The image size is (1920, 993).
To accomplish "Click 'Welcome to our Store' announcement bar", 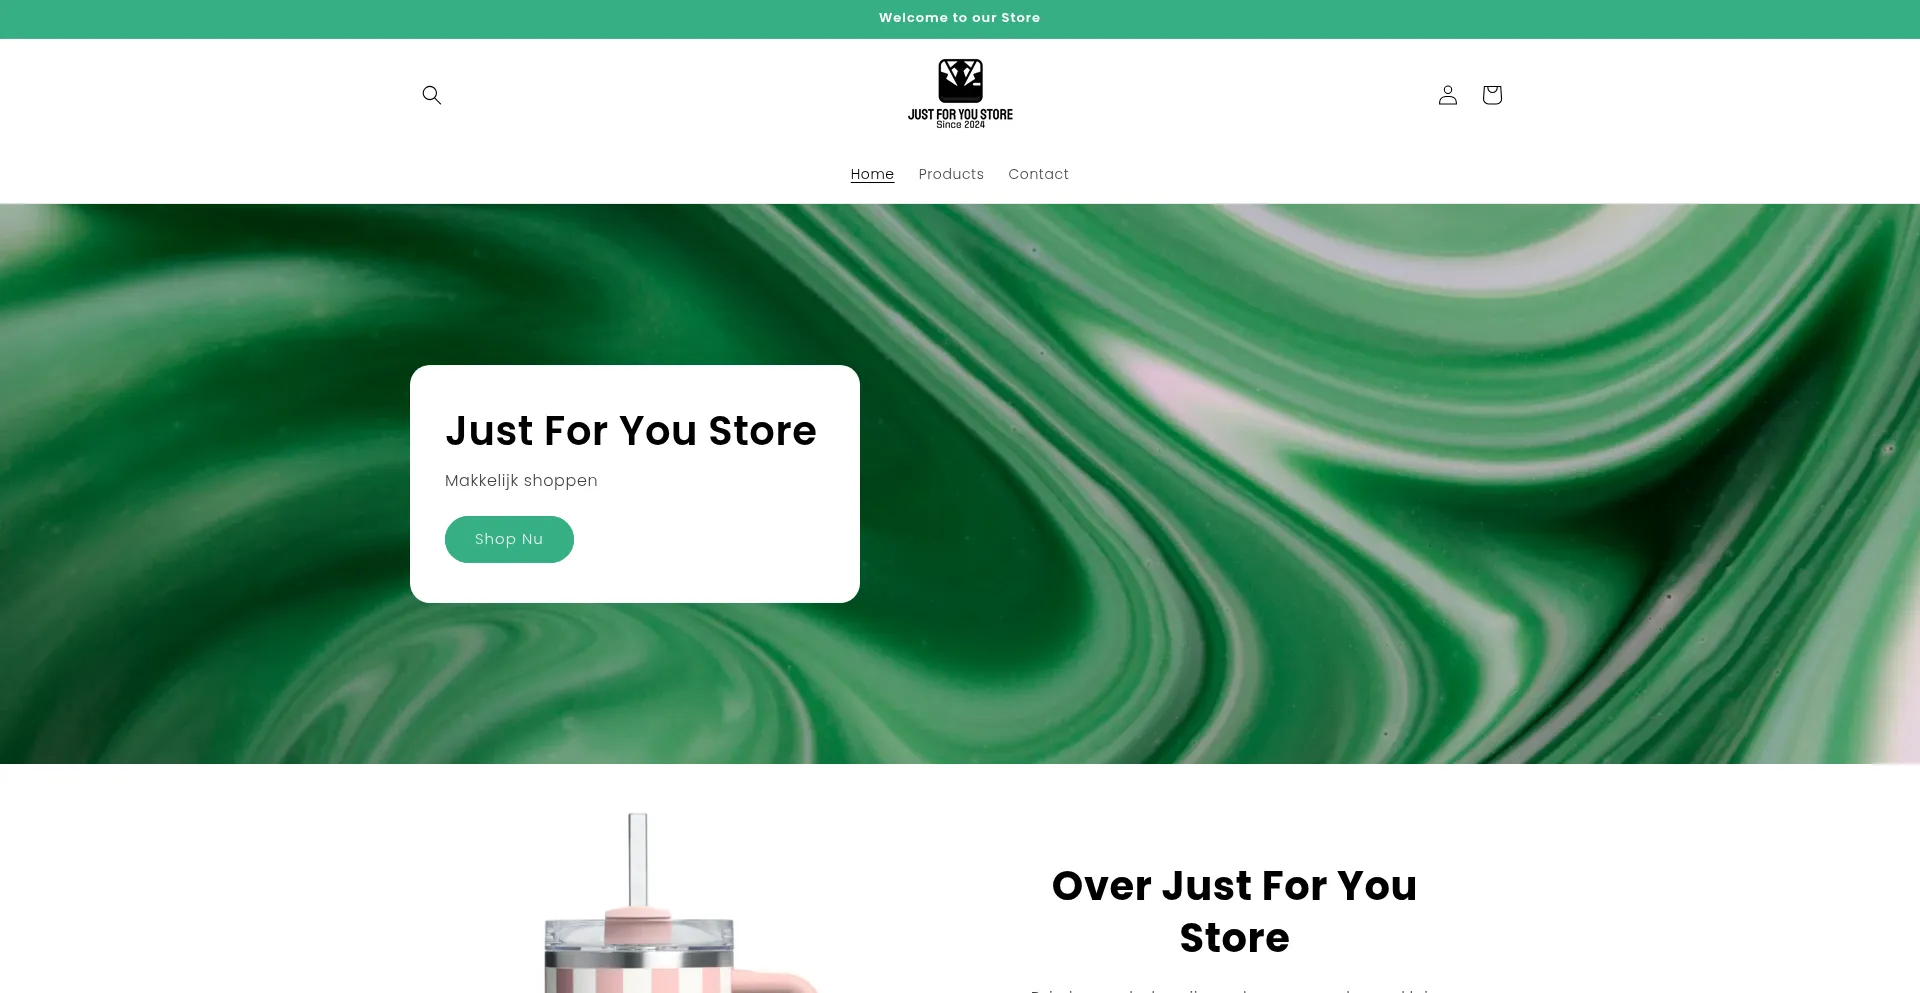I will 960,18.
